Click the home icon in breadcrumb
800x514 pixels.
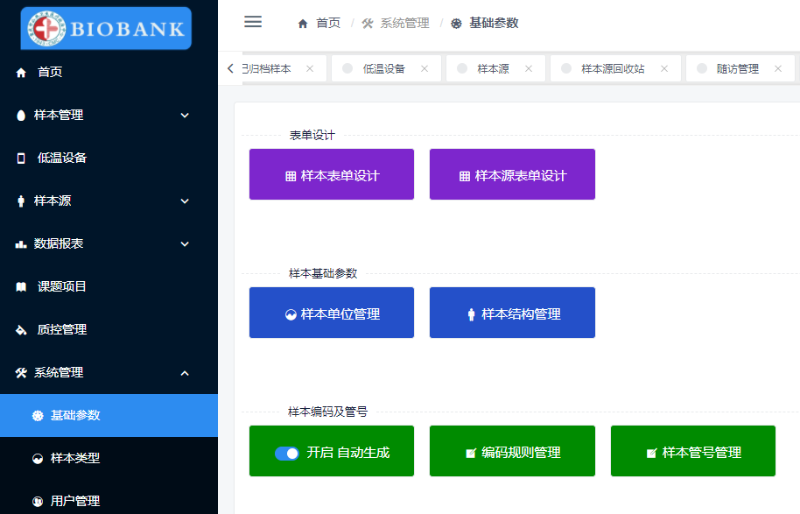point(303,23)
